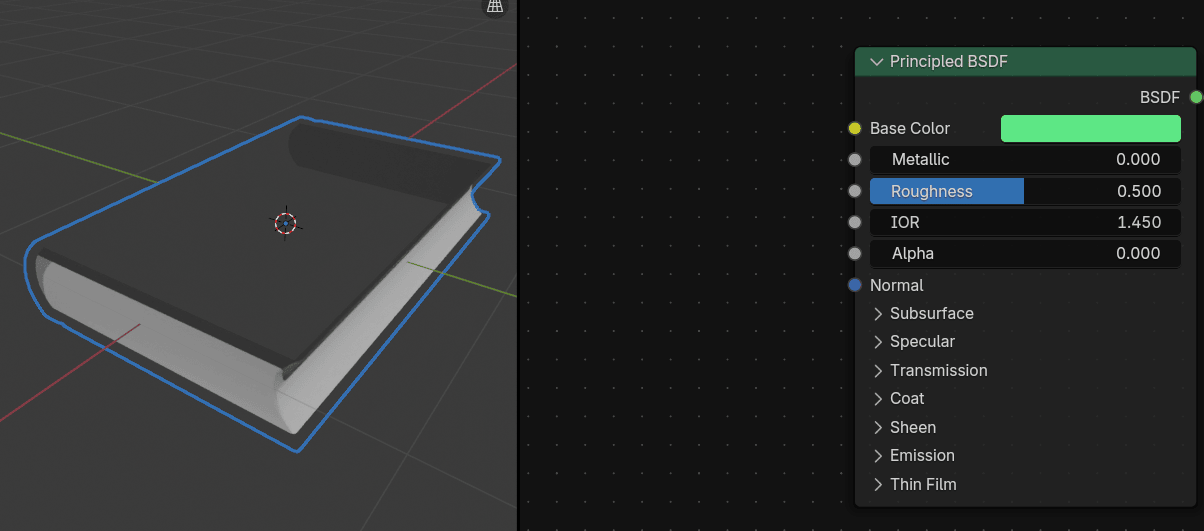Viewport: 1204px width, 531px height.
Task: Click the Alpha input socket
Action: click(x=854, y=253)
